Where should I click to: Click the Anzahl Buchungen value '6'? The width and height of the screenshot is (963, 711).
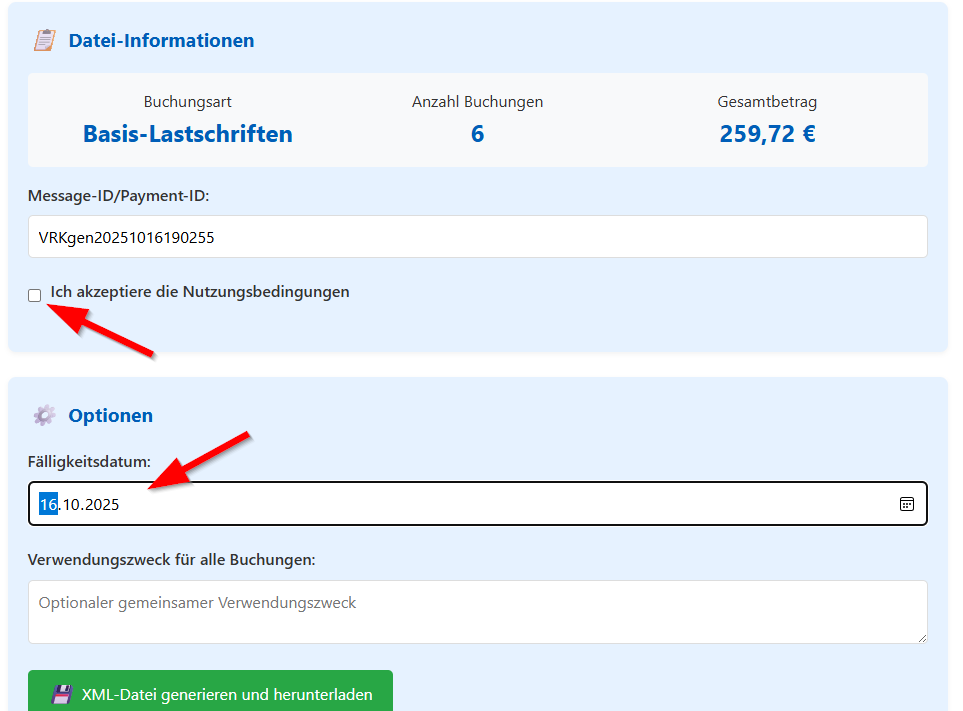477,134
